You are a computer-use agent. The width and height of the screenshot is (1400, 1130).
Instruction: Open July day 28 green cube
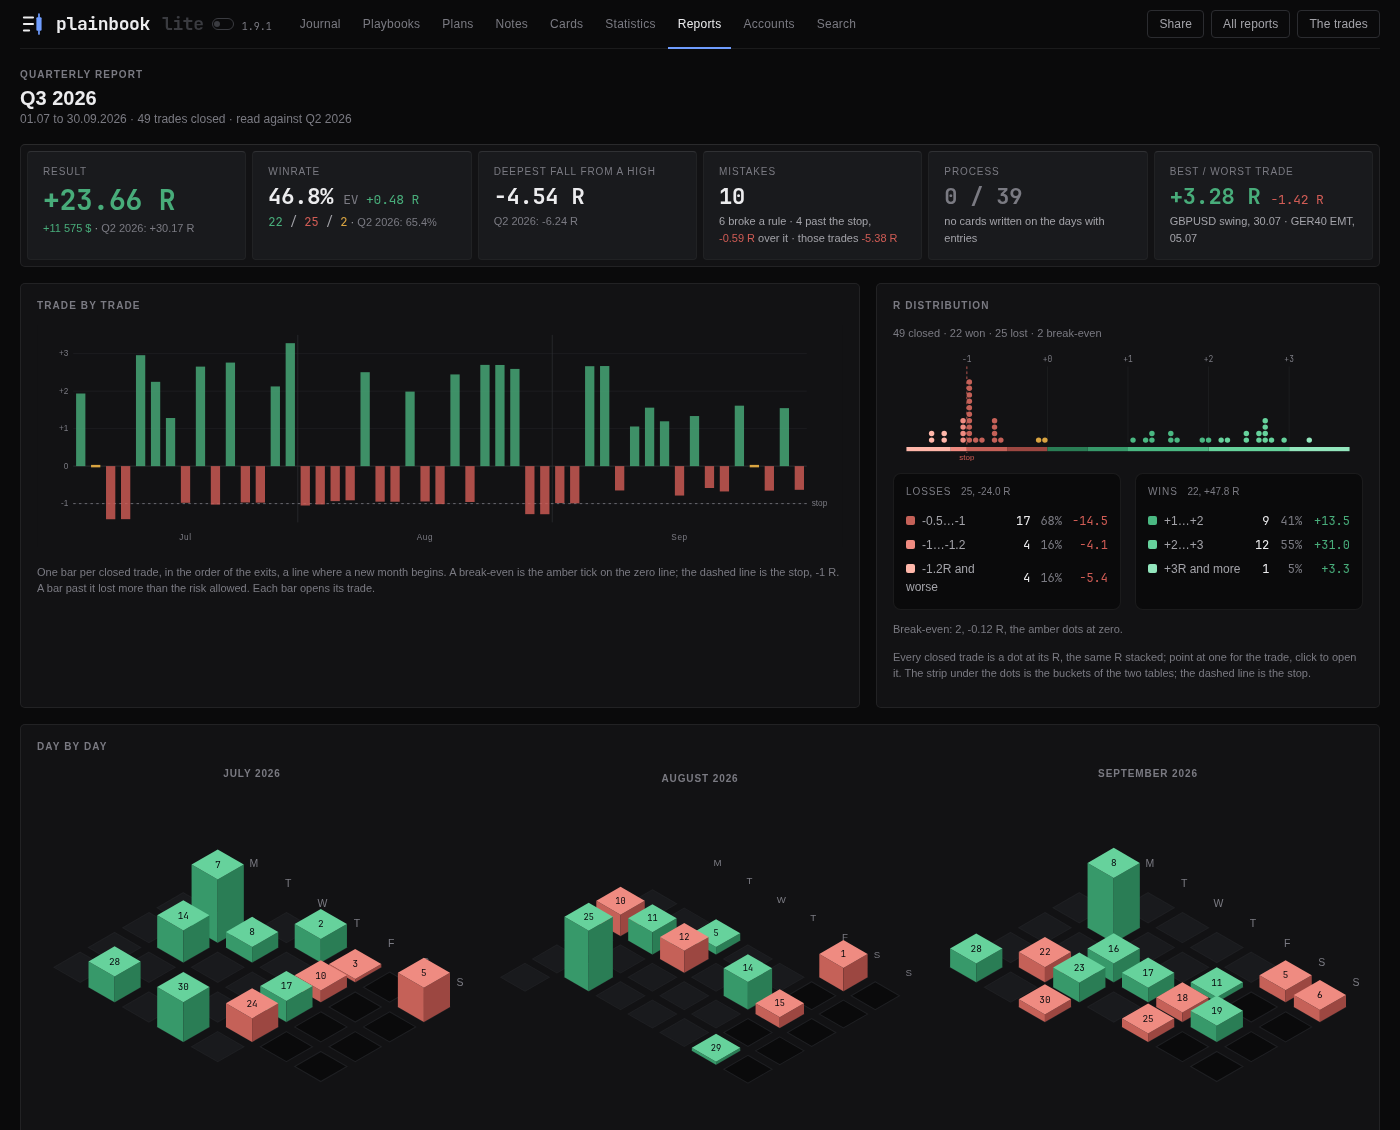[115, 974]
